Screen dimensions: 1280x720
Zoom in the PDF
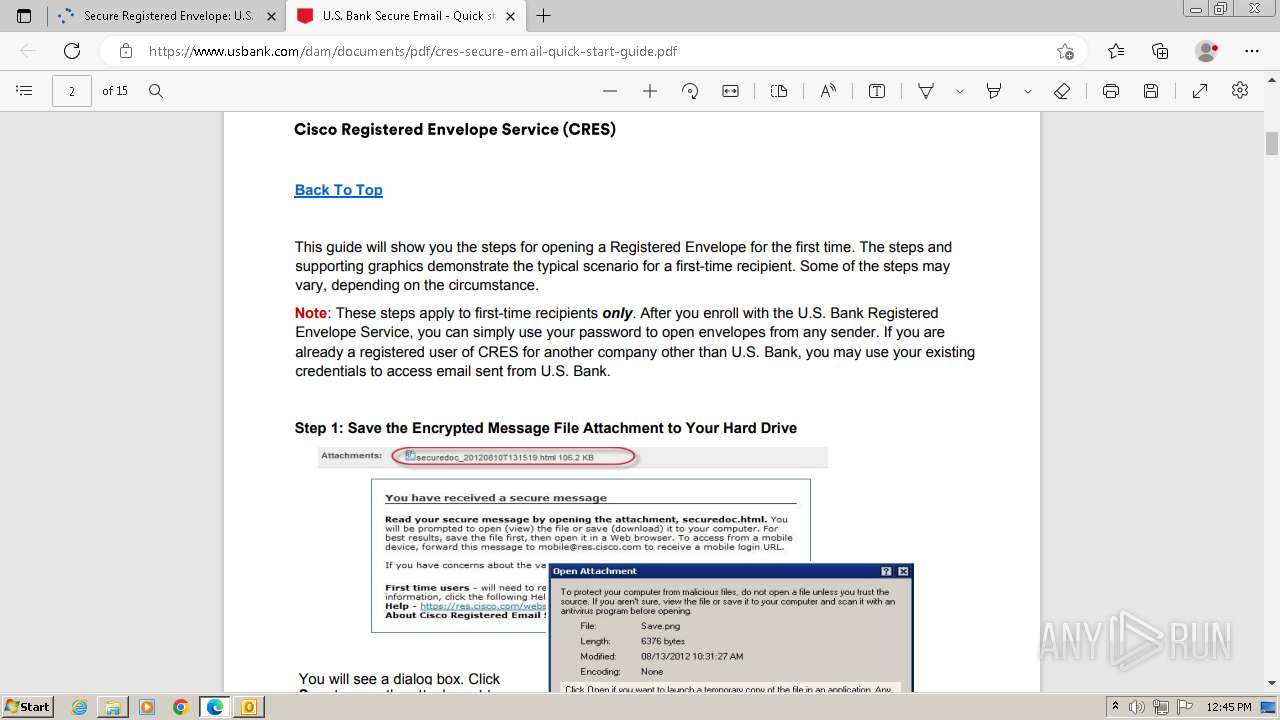[650, 91]
